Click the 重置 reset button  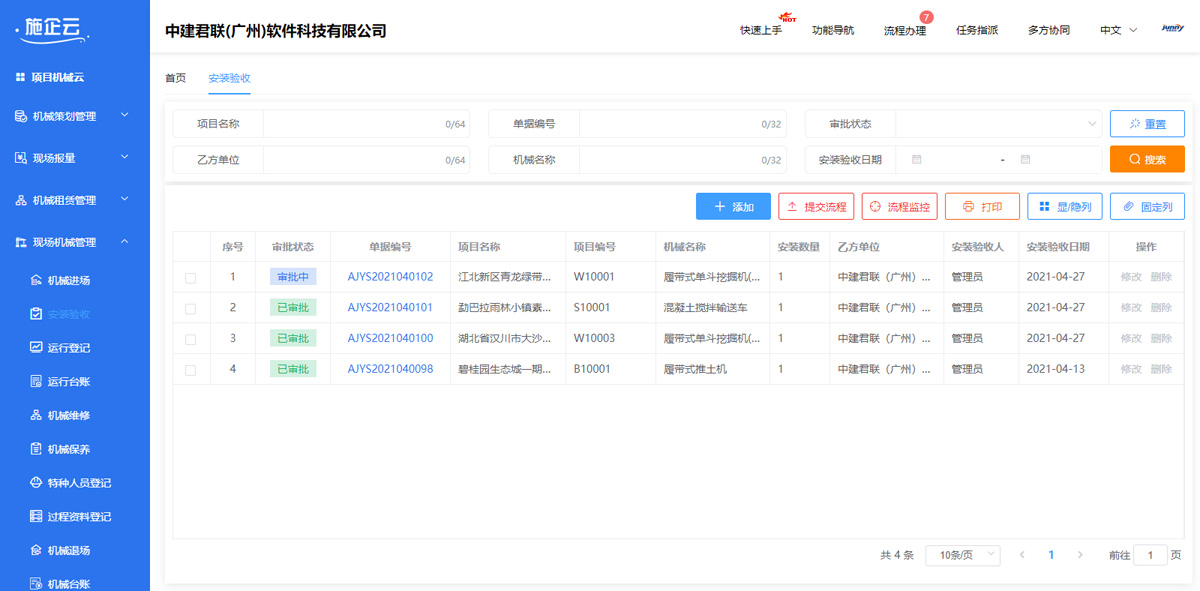(x=1147, y=124)
